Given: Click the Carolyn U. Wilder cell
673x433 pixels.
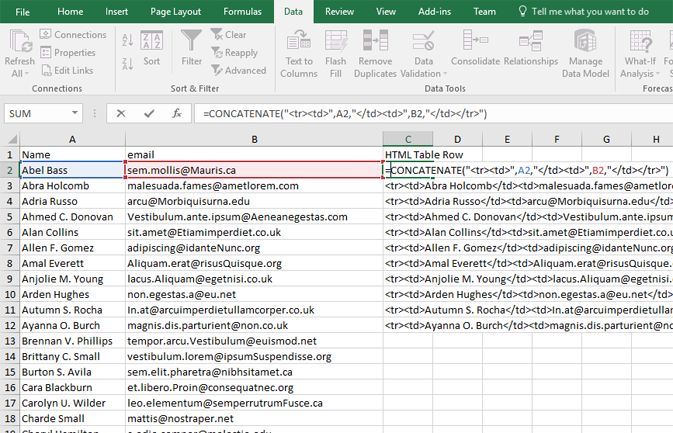Looking at the screenshot, I should 72,403.
